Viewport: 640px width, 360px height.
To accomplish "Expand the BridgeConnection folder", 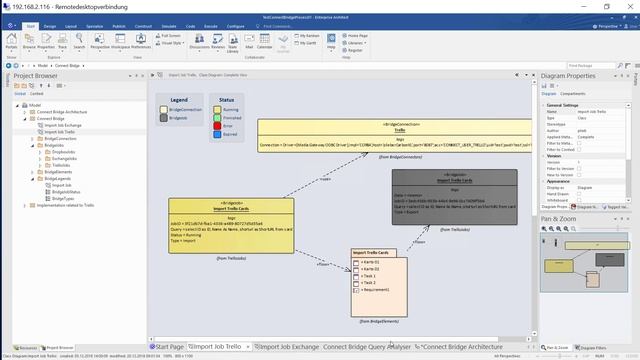I will coord(33,139).
